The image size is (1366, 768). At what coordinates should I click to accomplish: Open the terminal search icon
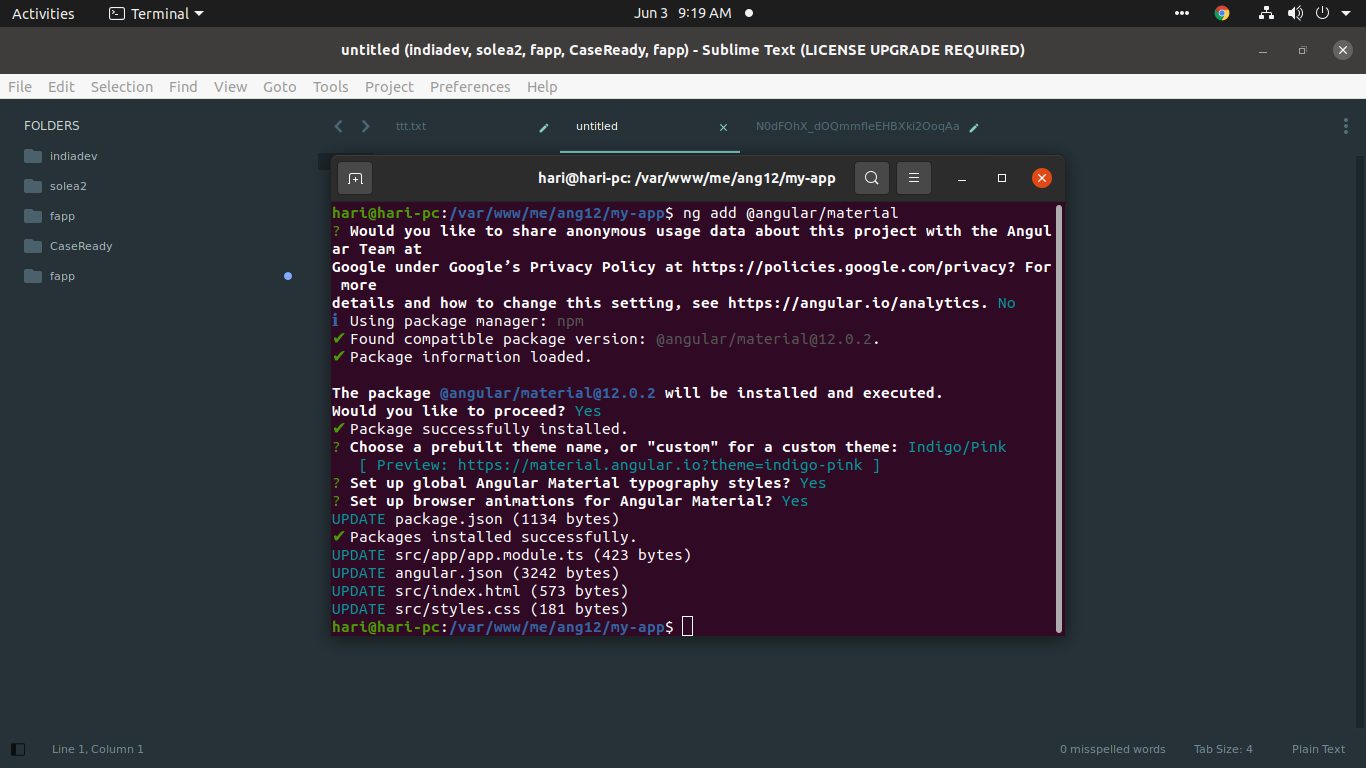pyautogui.click(x=872, y=178)
